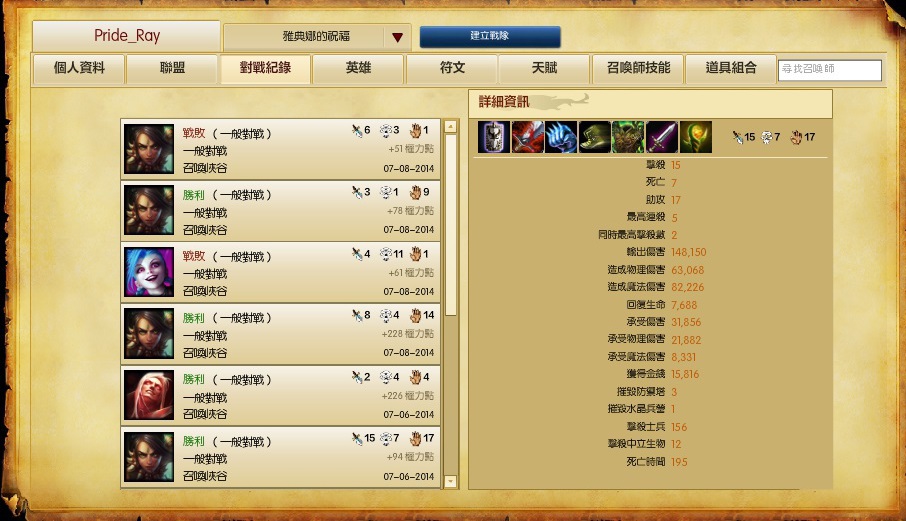This screenshot has width=906, height=521.
Task: Click the match list scroll up arrow
Action: (x=451, y=126)
